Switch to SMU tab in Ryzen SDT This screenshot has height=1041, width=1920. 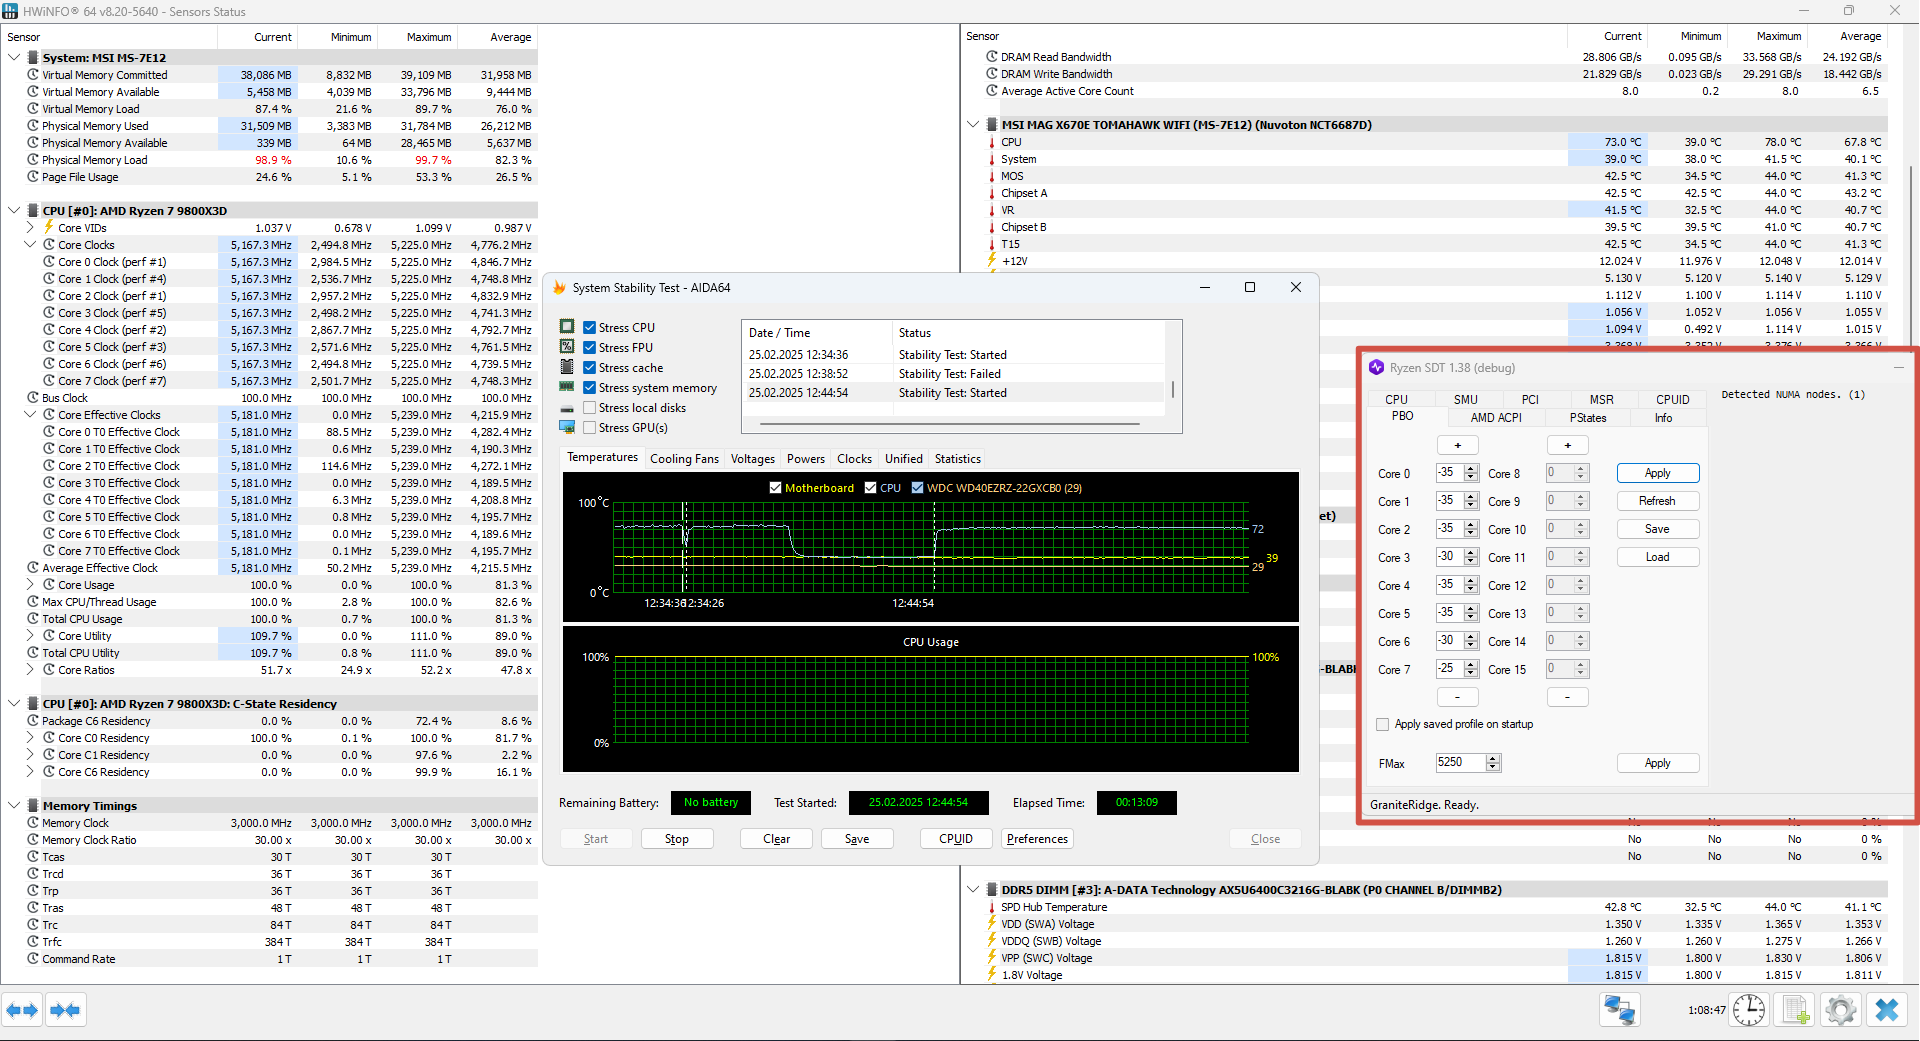1466,399
